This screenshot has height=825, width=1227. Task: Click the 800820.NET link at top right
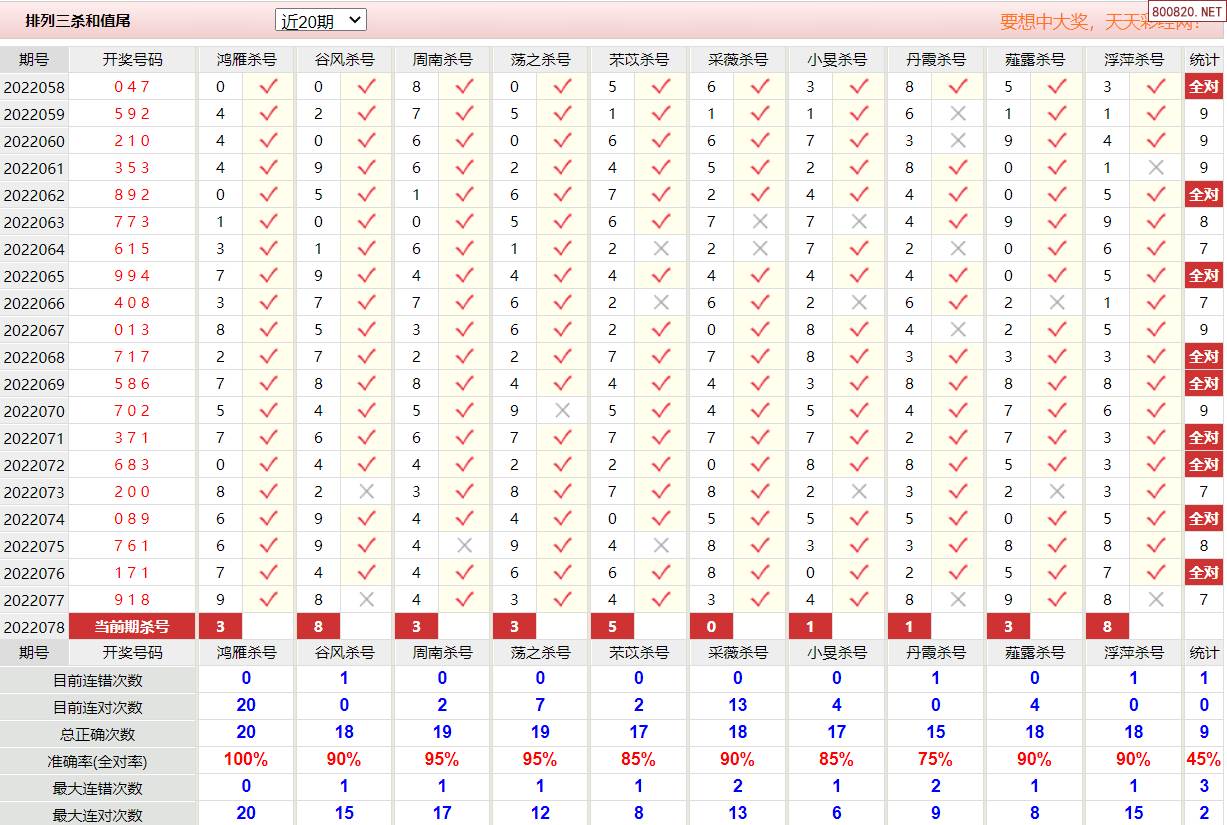[x=1186, y=12]
